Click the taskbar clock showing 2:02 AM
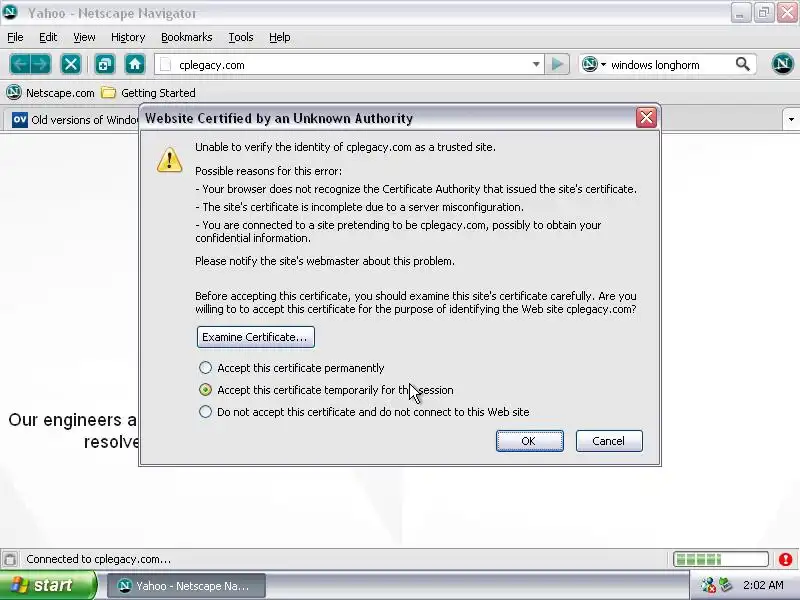This screenshot has height=600, width=800. click(x=763, y=585)
